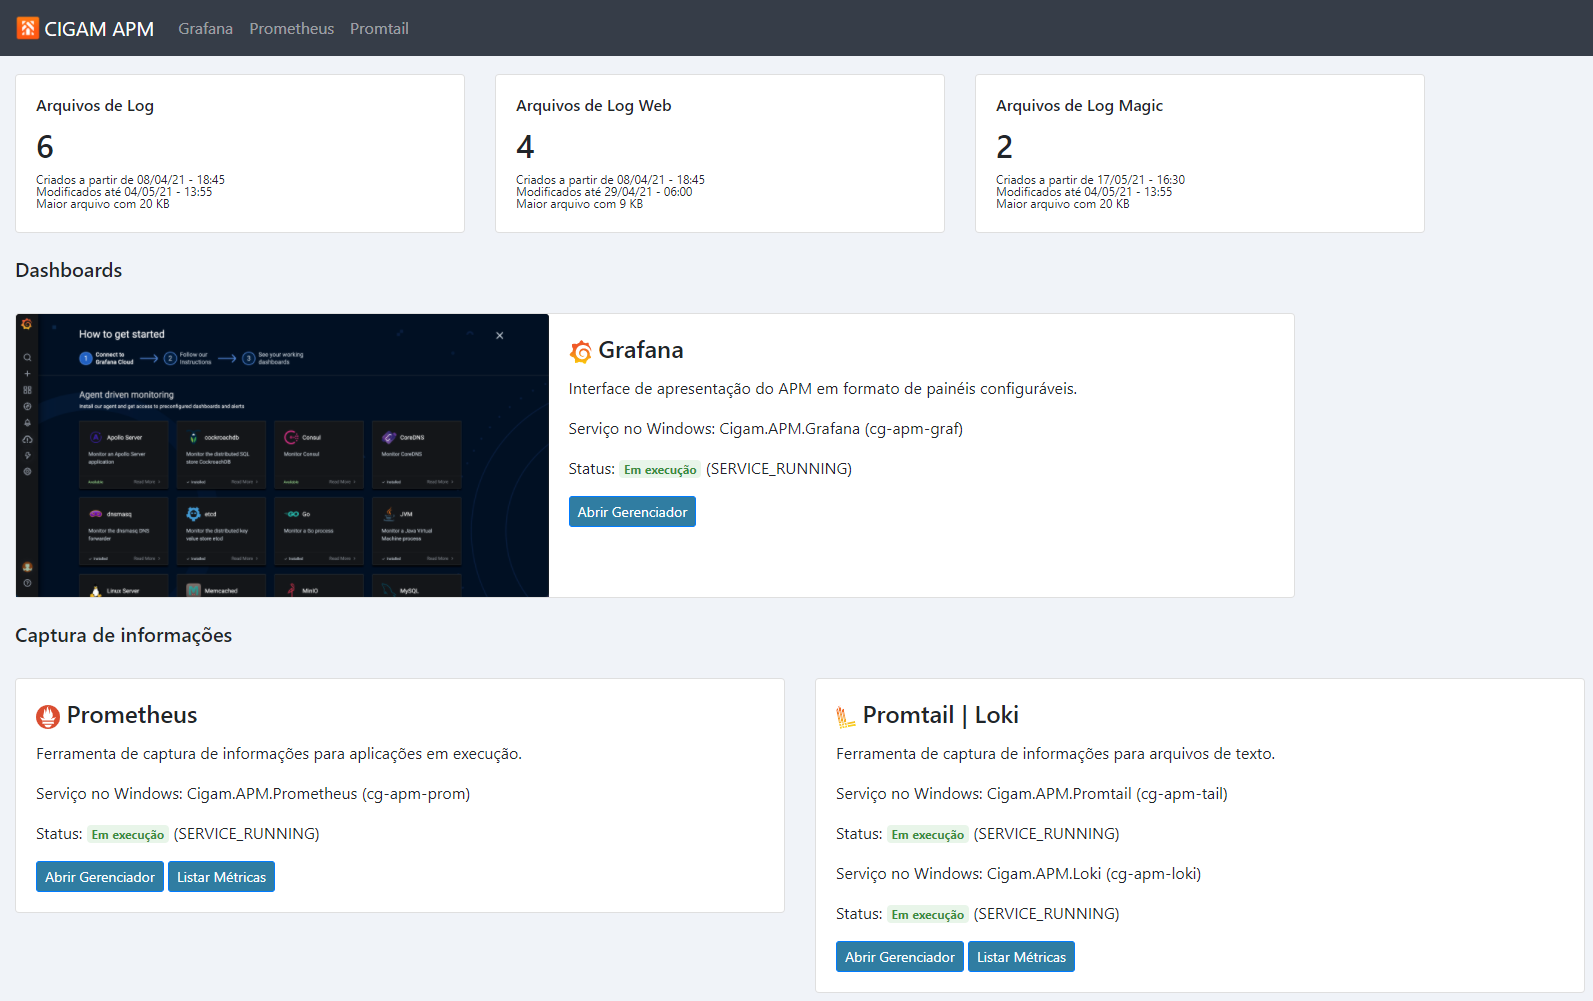Image resolution: width=1593 pixels, height=1001 pixels.
Task: Click the Prometheus flame logo icon
Action: point(48,716)
